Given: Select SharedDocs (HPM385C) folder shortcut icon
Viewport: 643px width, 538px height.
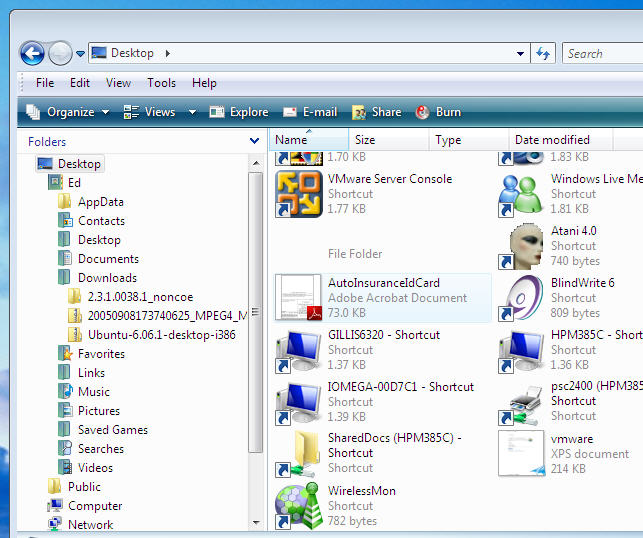Looking at the screenshot, I should [299, 454].
